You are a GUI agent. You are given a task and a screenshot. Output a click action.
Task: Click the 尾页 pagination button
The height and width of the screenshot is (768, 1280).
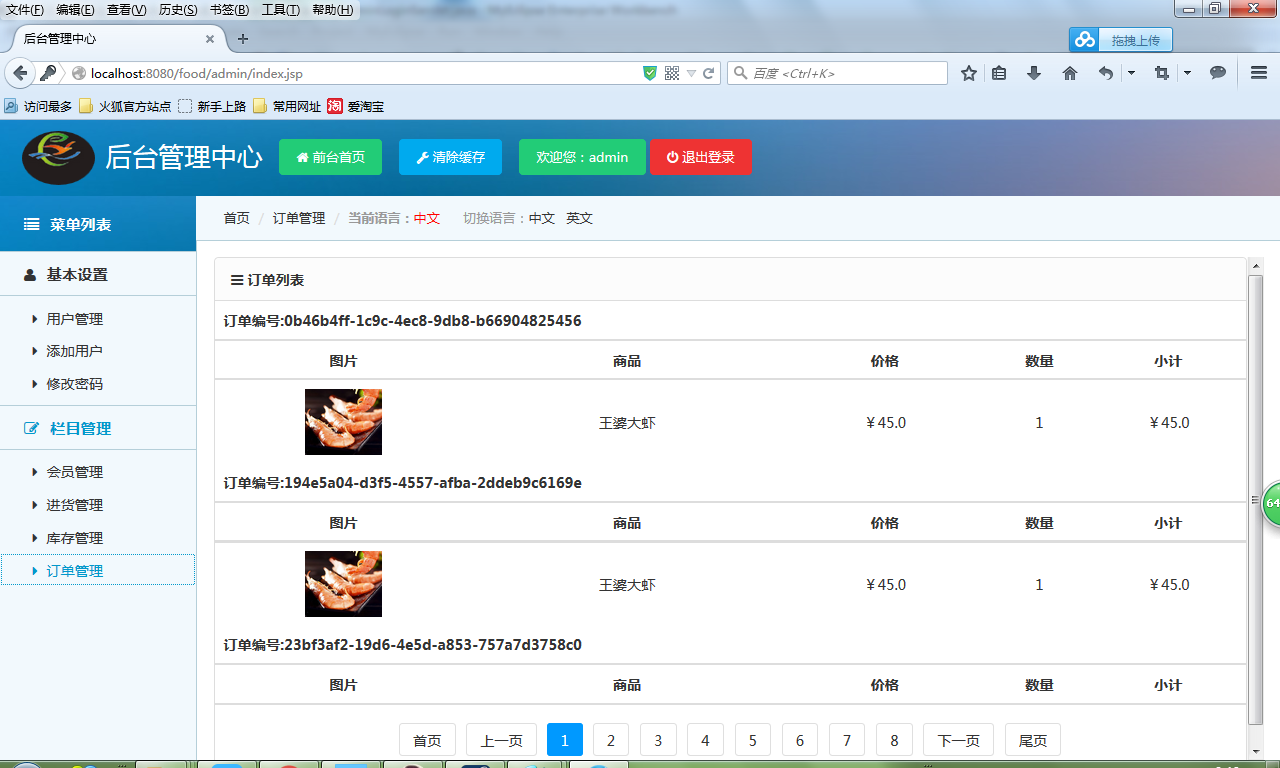pyautogui.click(x=1033, y=740)
